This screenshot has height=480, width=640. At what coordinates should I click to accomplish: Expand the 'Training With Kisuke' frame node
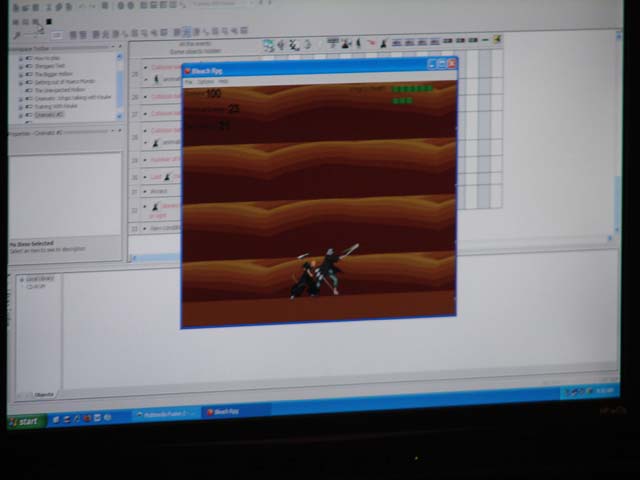[x=20, y=106]
